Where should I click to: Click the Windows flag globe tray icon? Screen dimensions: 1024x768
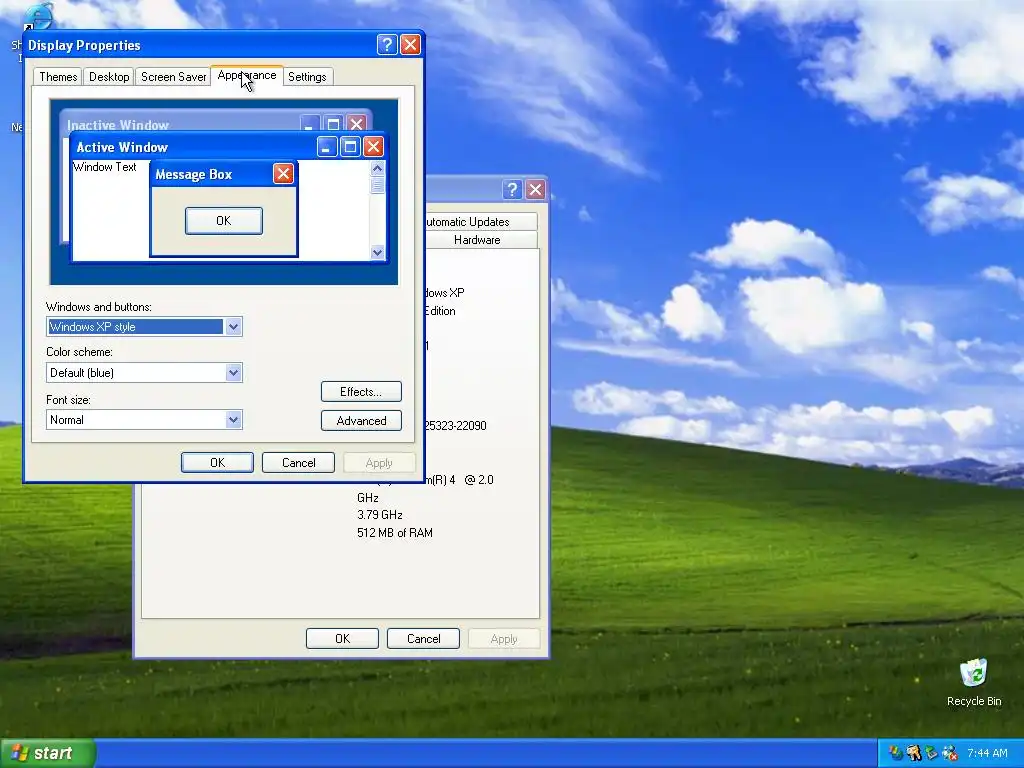[x=896, y=753]
